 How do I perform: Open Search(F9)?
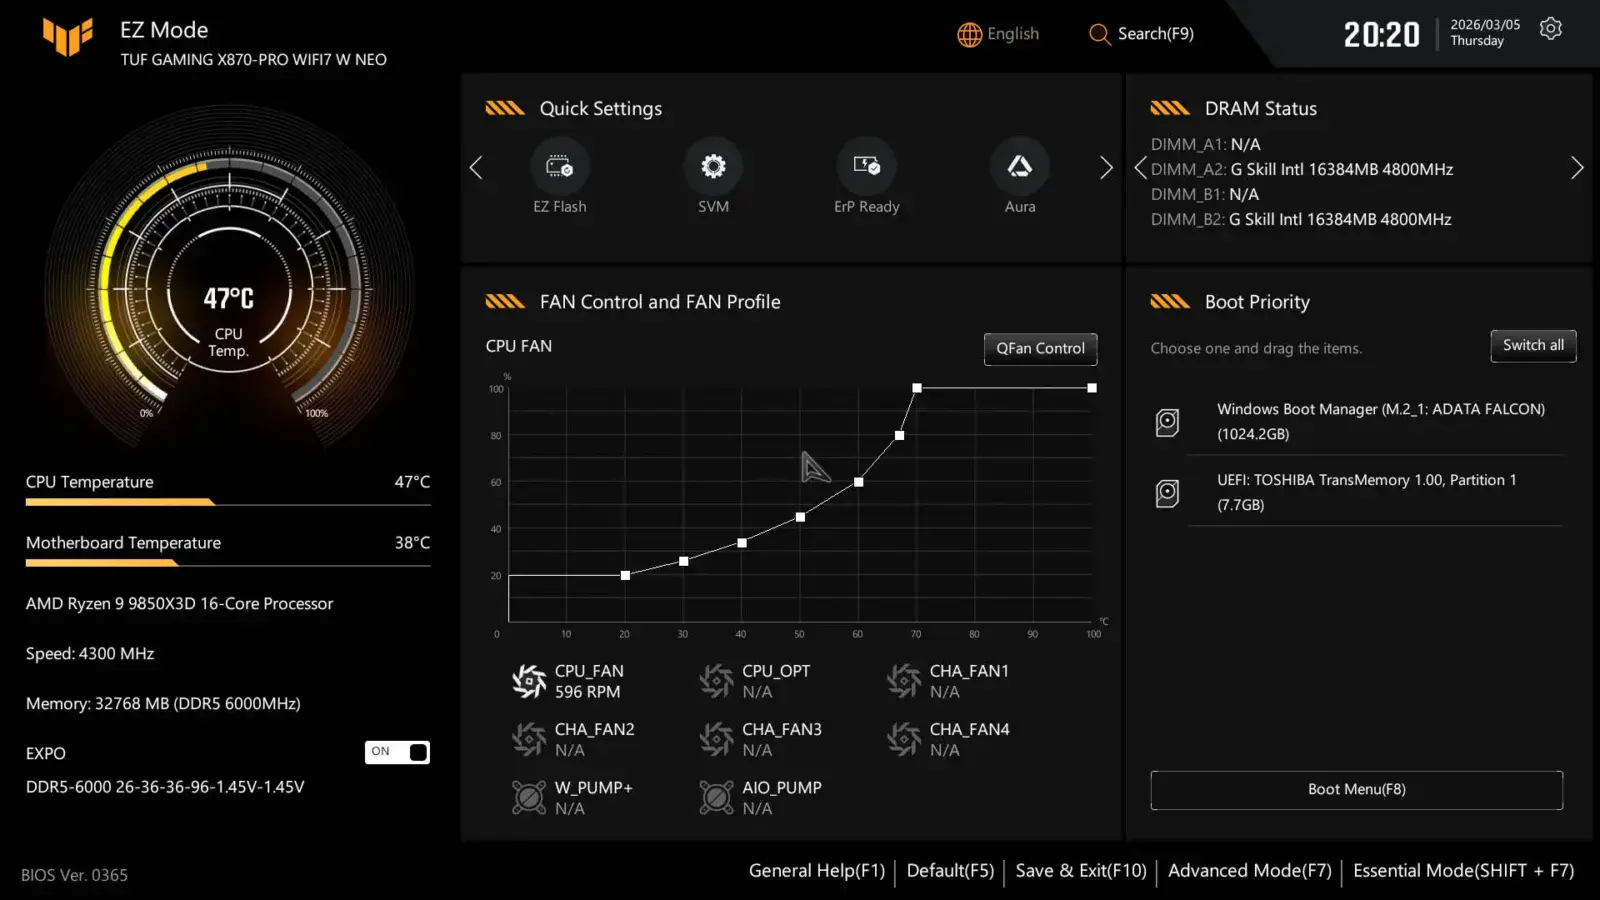(x=1156, y=34)
